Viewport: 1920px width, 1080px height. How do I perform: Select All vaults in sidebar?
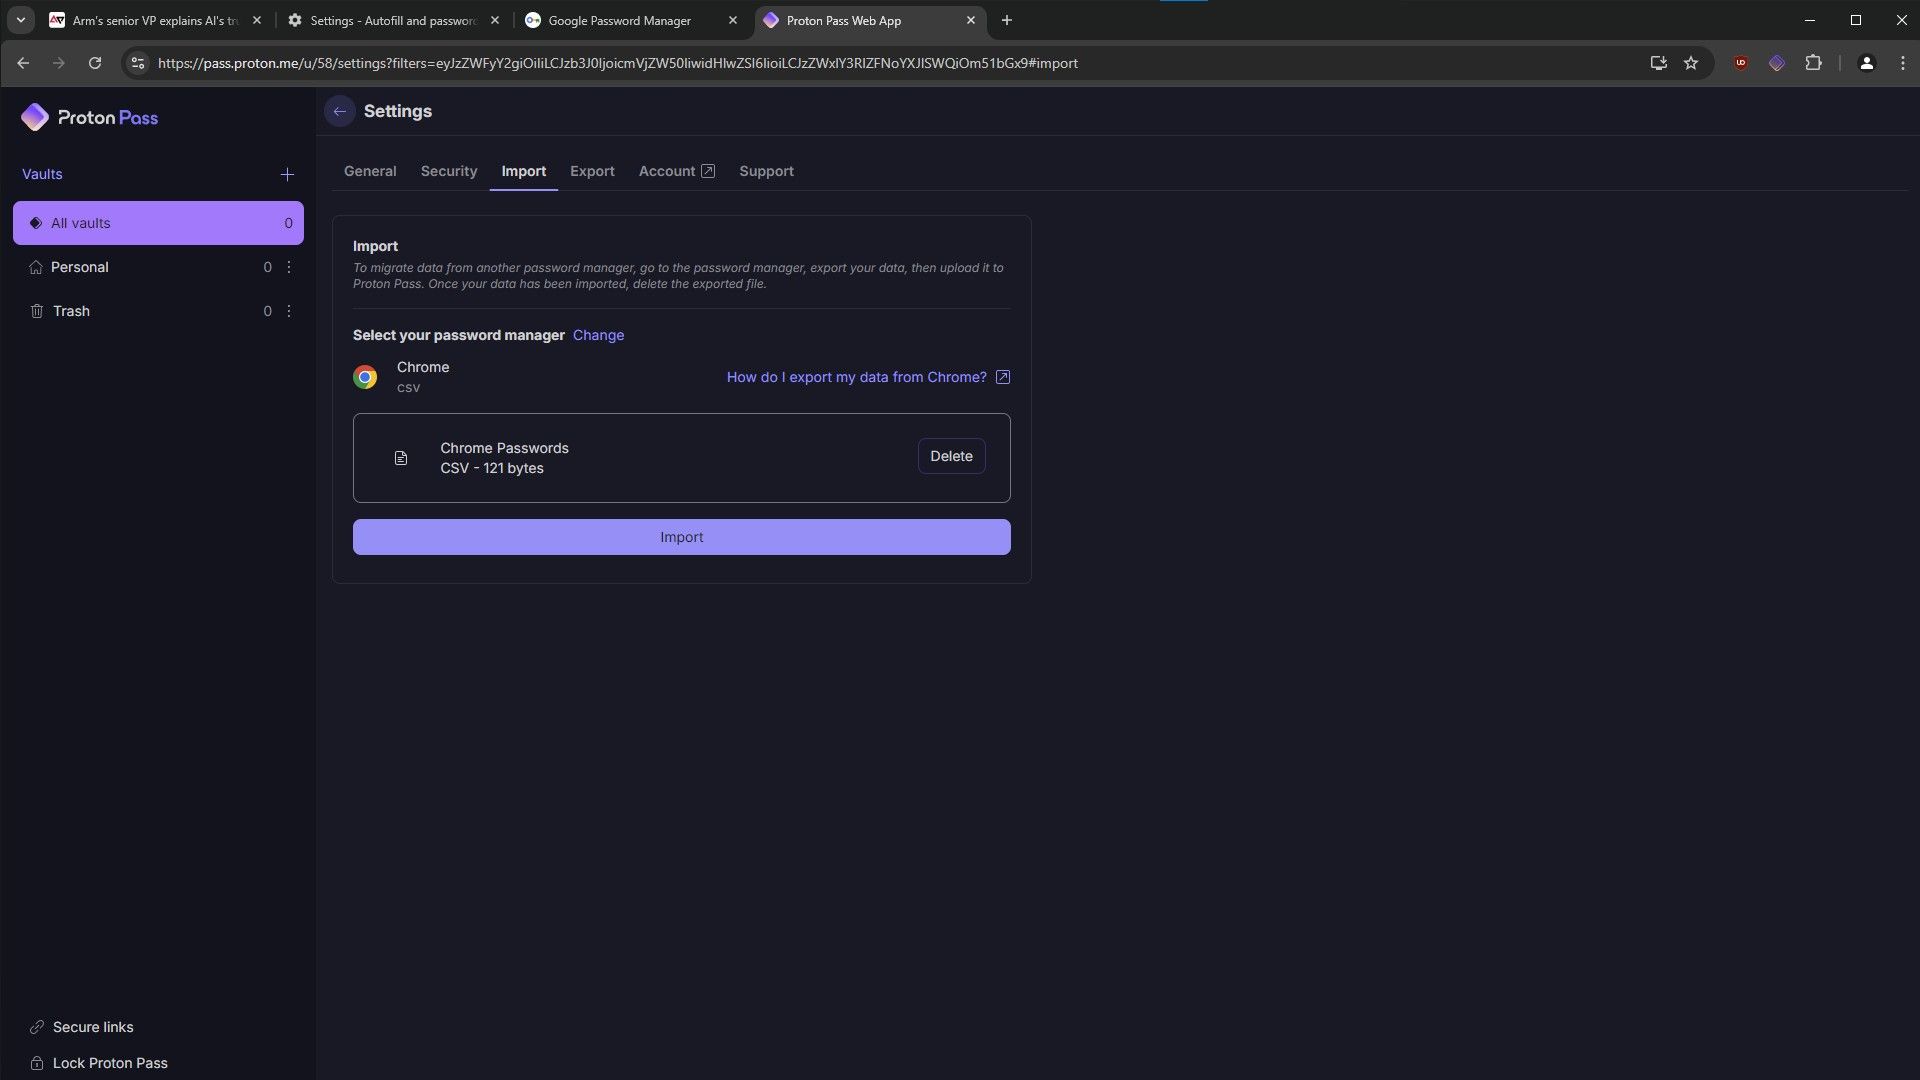(158, 223)
